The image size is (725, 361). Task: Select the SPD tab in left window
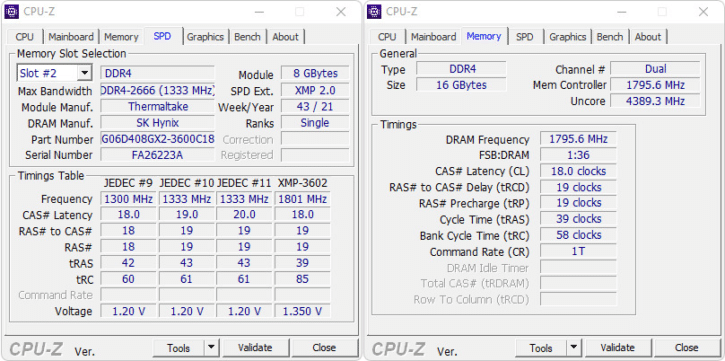pyautogui.click(x=162, y=37)
